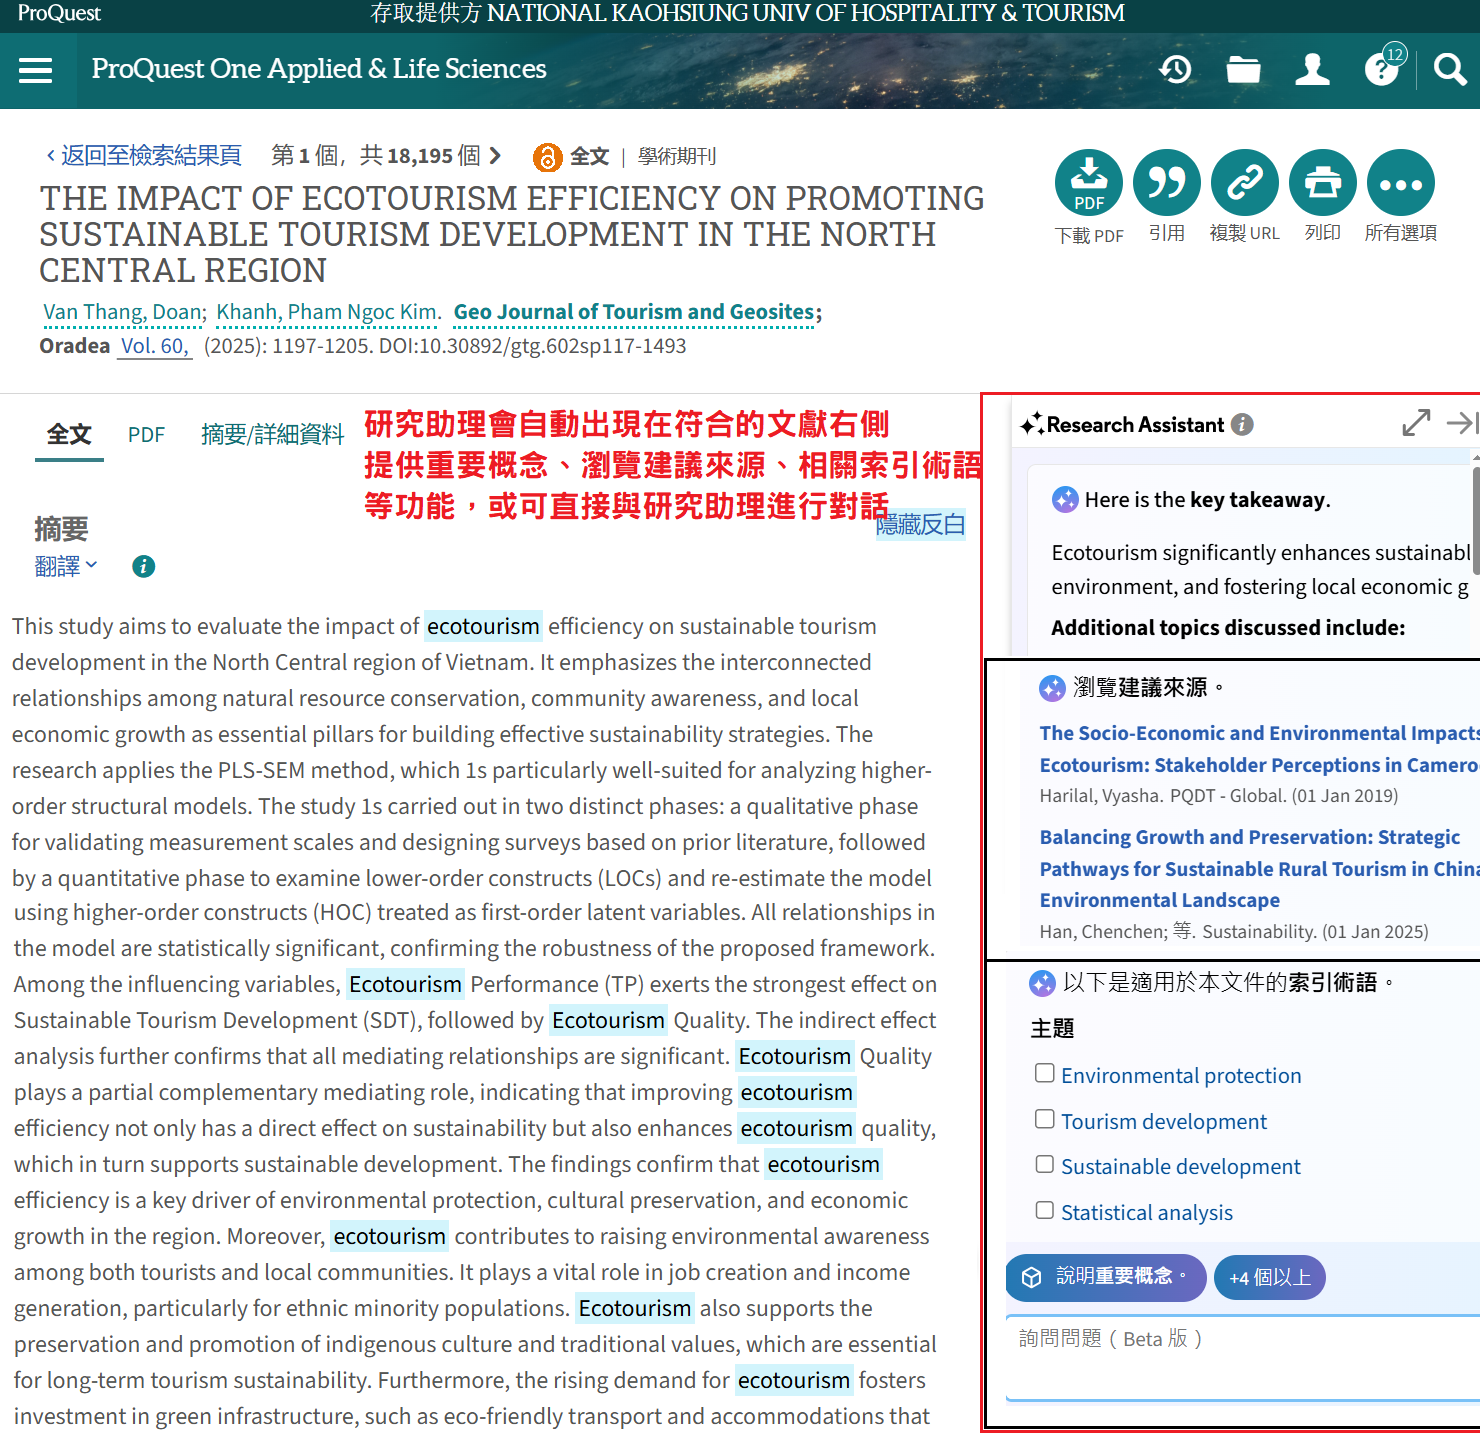Screen dimensions: 1480x1437
Task: Click the user account profile icon
Action: (x=1312, y=69)
